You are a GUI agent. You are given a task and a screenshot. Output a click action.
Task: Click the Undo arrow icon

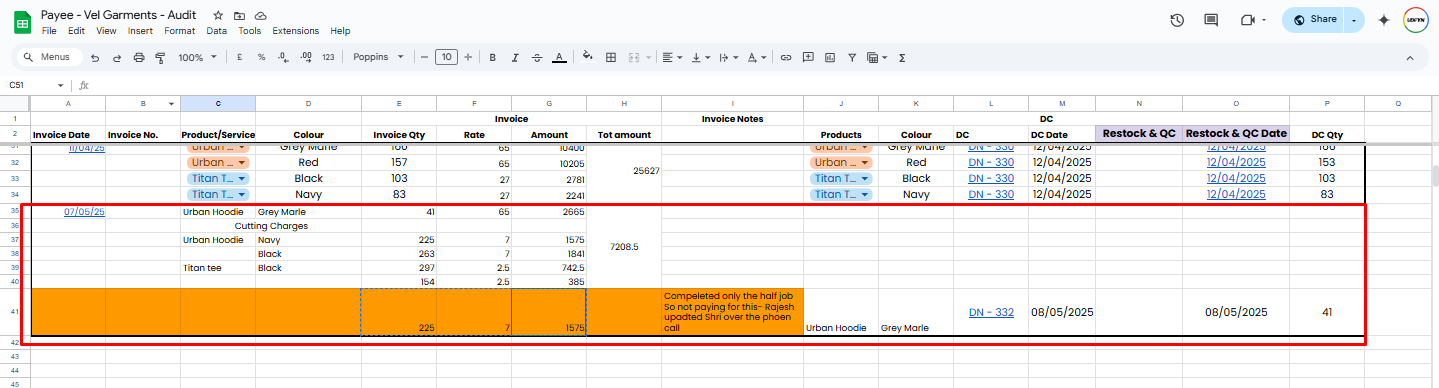point(95,58)
